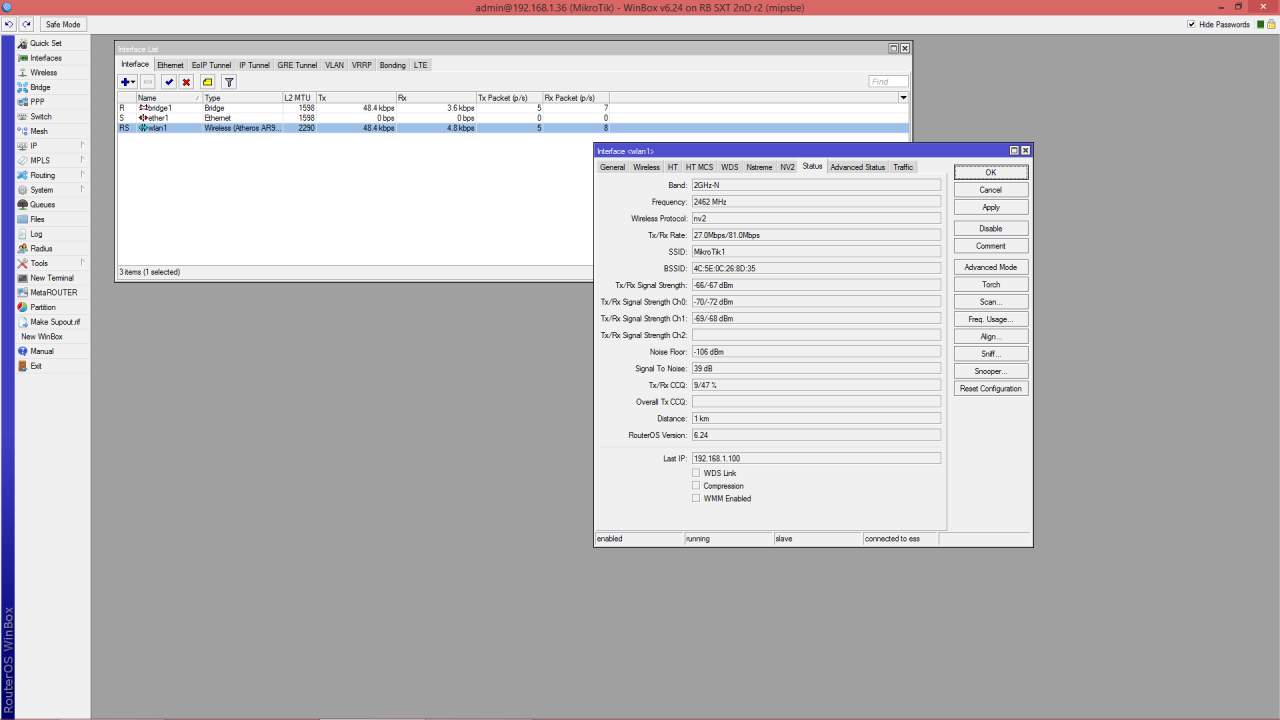Click the Reset Configuration button
Image resolution: width=1280 pixels, height=720 pixels.
[990, 389]
